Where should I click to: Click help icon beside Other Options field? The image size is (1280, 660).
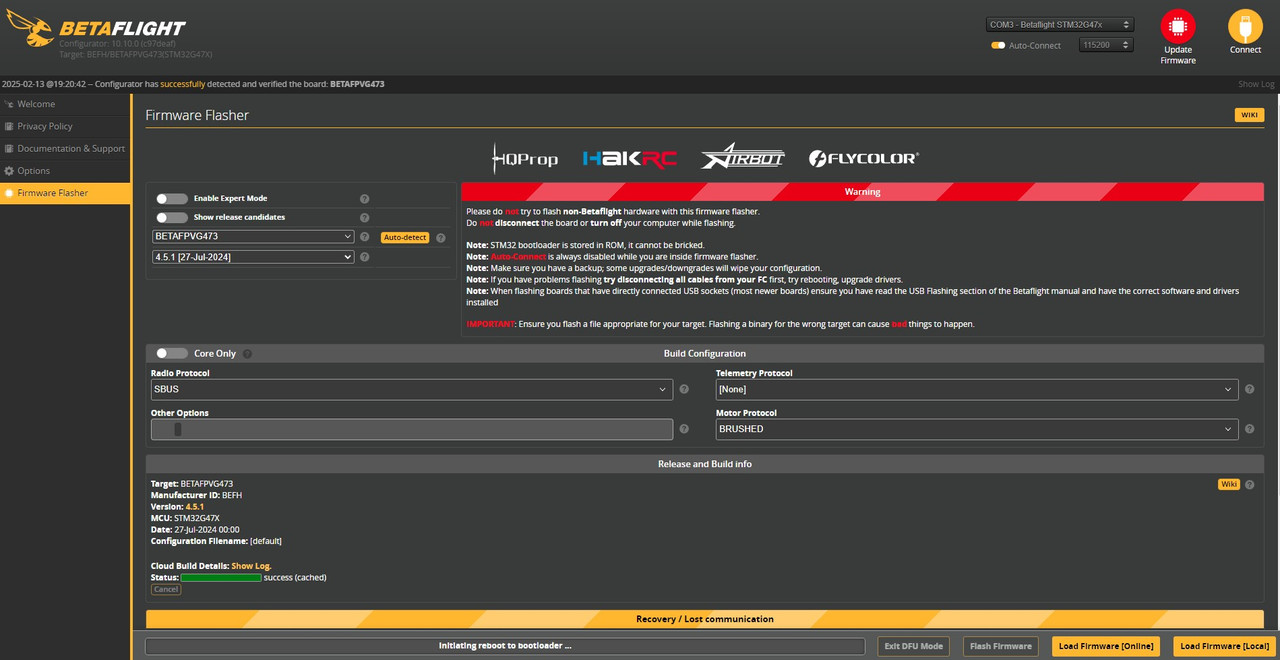[x=684, y=429]
